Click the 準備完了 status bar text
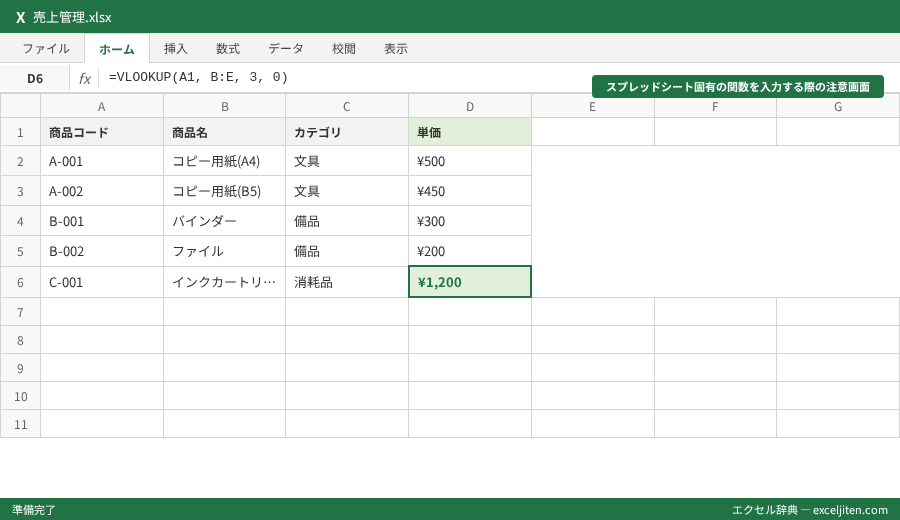 pos(34,510)
